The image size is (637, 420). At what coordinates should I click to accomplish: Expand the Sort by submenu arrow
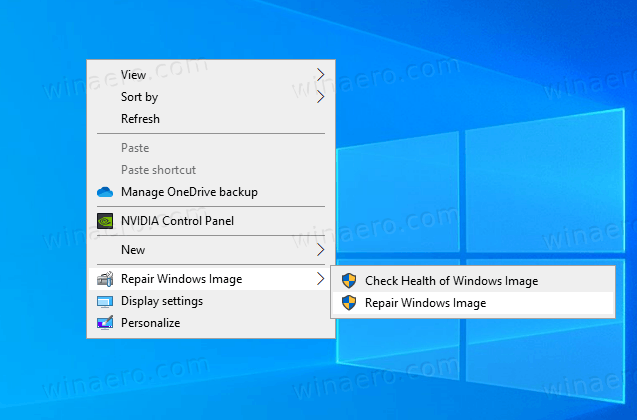click(321, 97)
